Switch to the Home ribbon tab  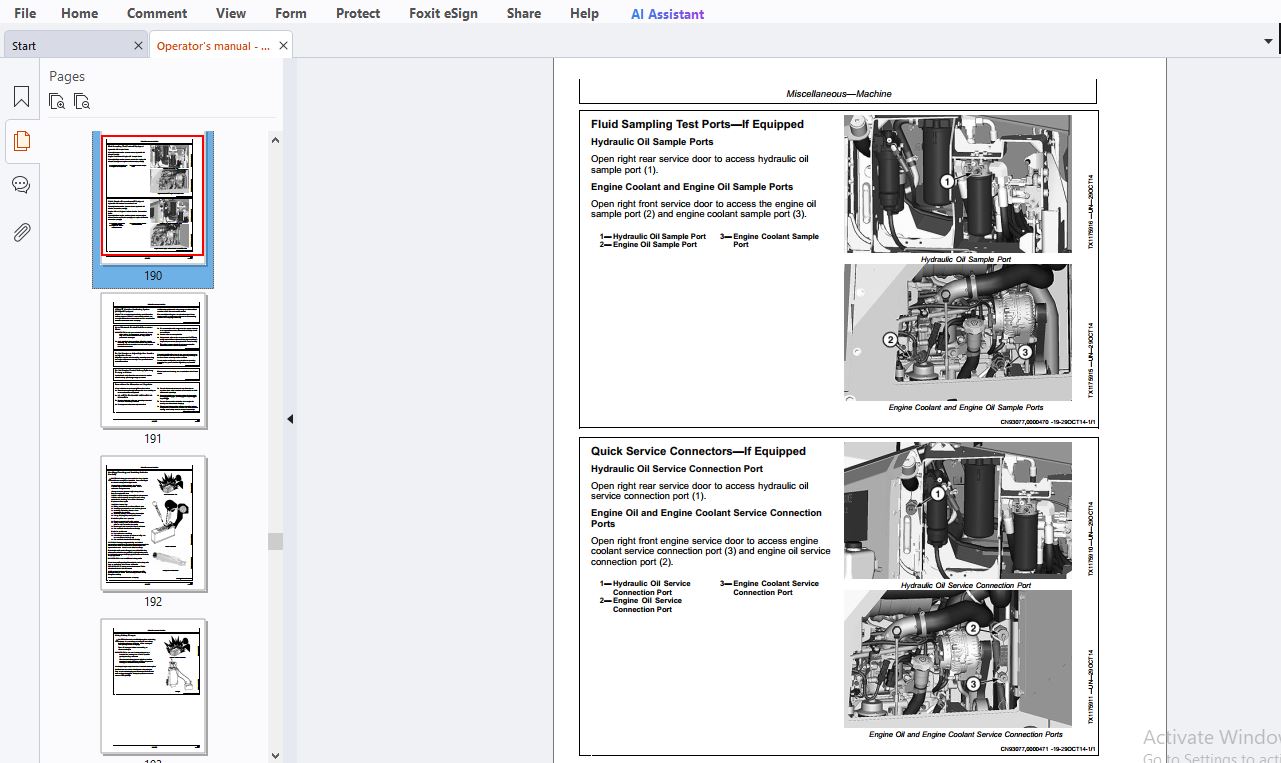coord(80,13)
